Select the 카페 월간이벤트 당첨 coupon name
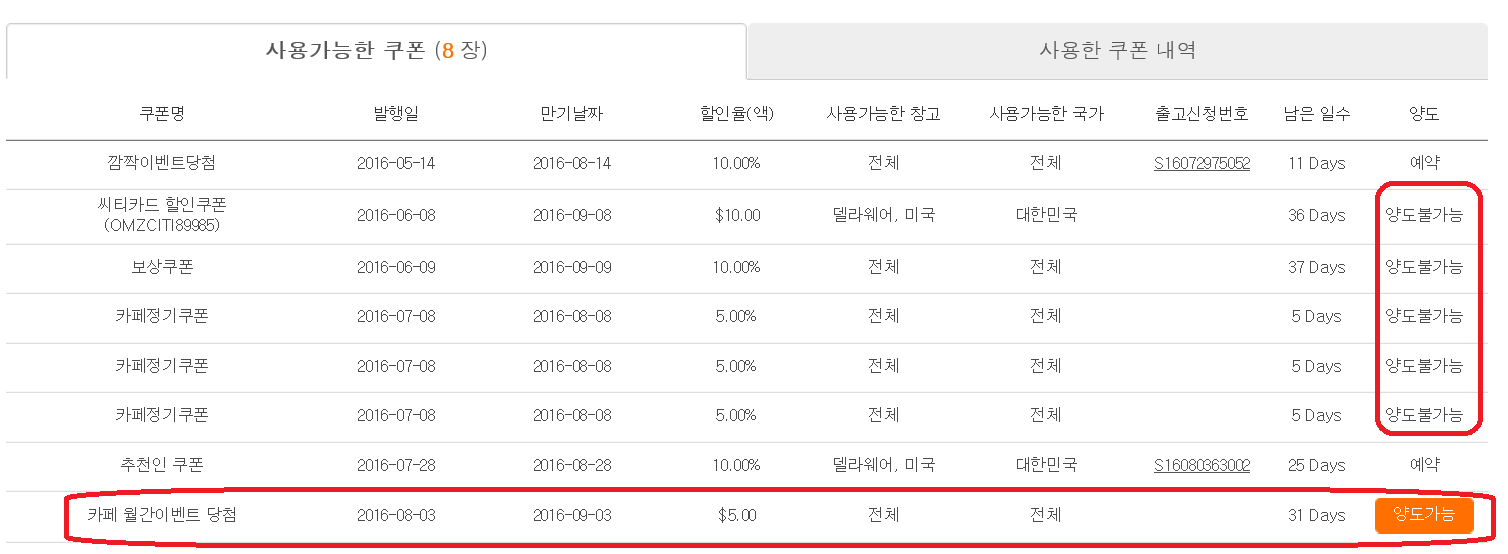Screen dimensions: 1508x554 (162, 516)
